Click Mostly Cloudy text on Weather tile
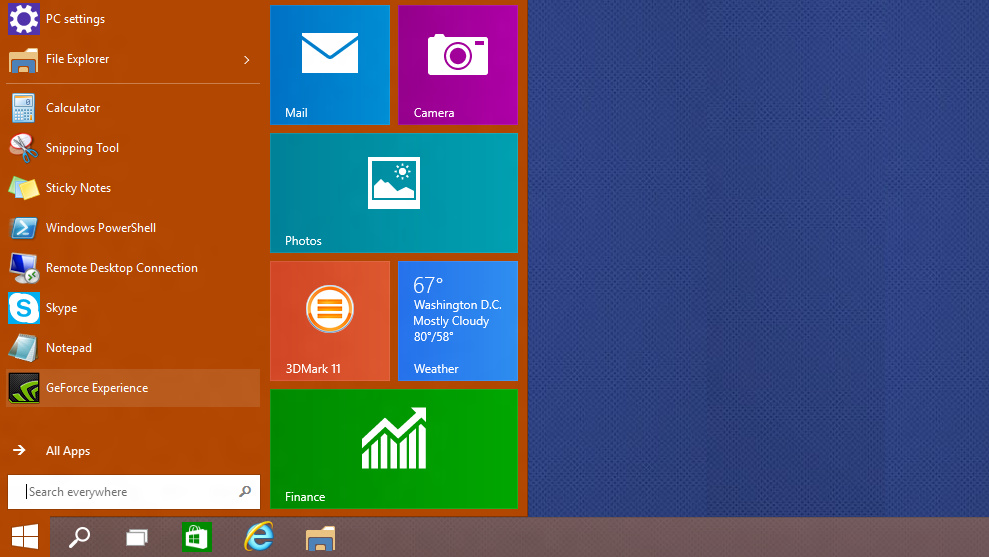 tap(451, 321)
